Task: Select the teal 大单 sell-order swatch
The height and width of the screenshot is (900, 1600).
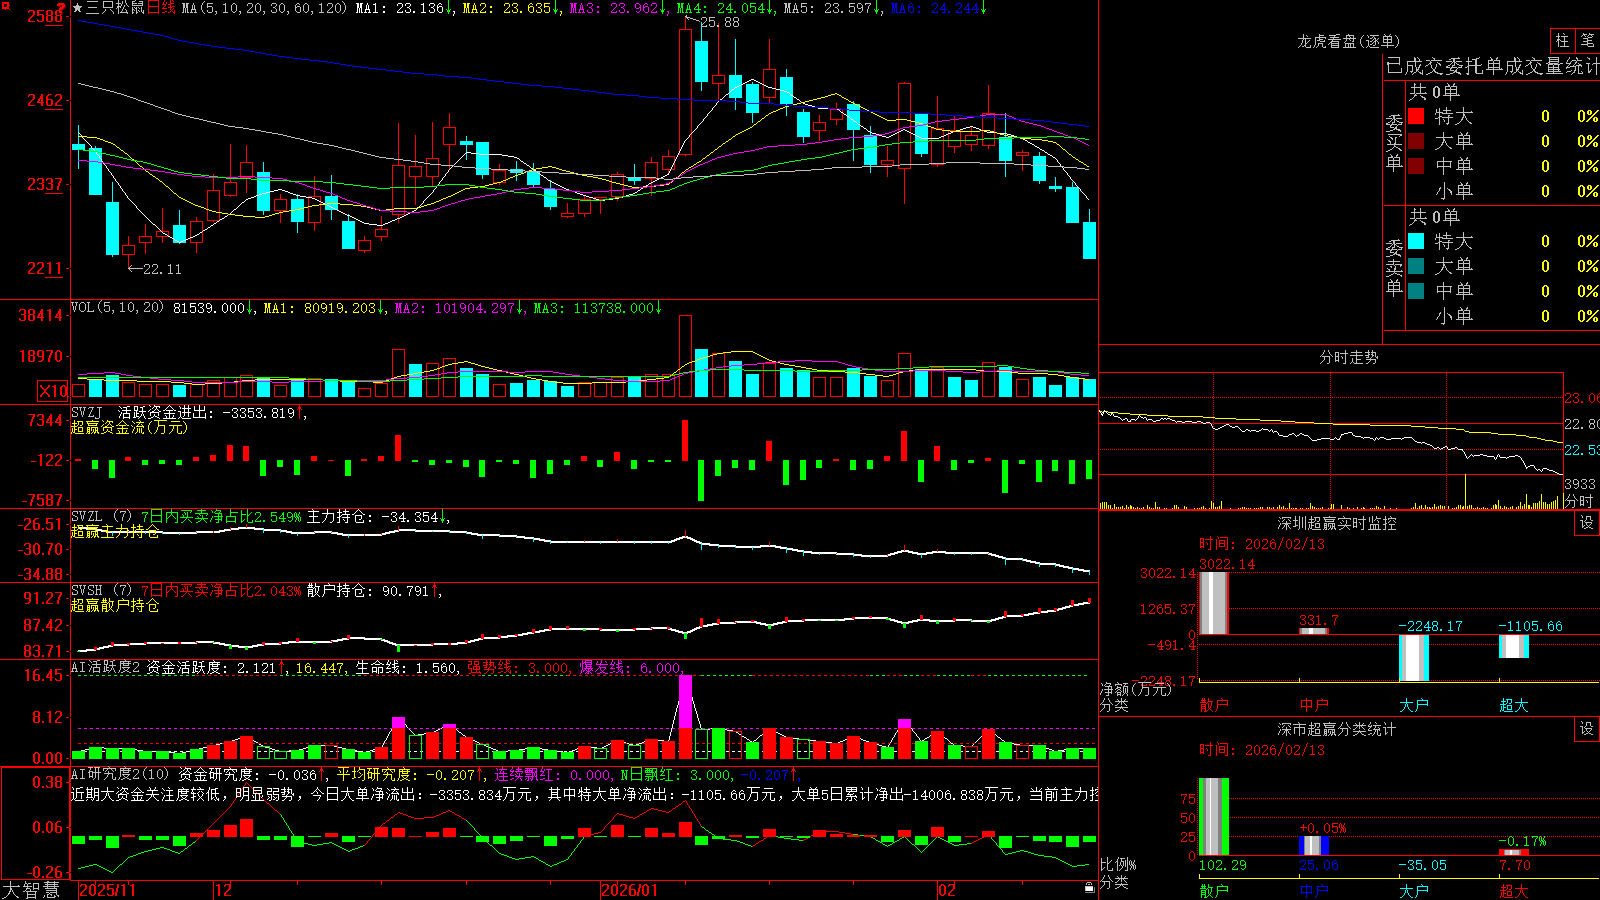Action: point(1416,266)
